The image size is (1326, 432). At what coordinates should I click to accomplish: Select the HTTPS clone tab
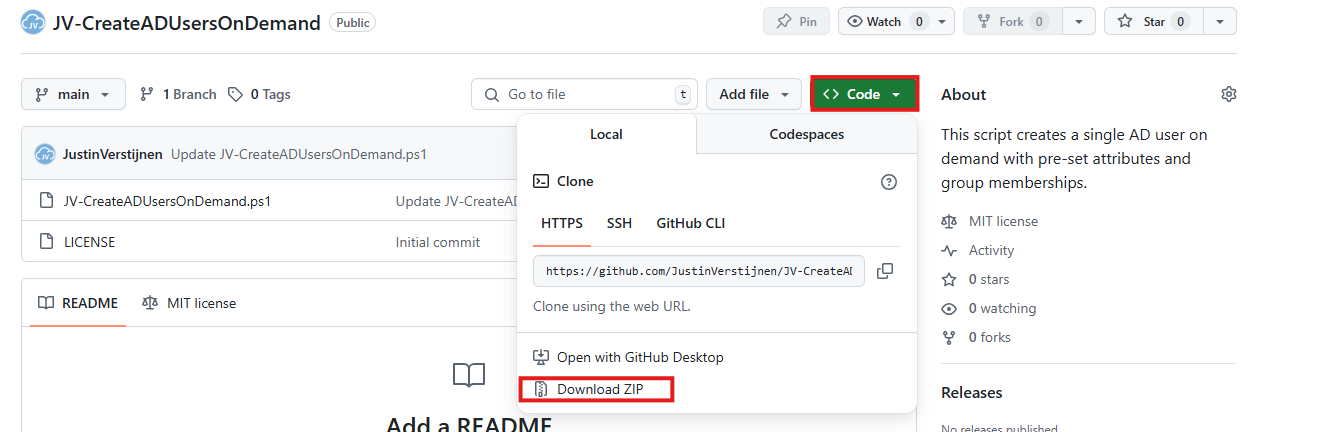point(562,223)
